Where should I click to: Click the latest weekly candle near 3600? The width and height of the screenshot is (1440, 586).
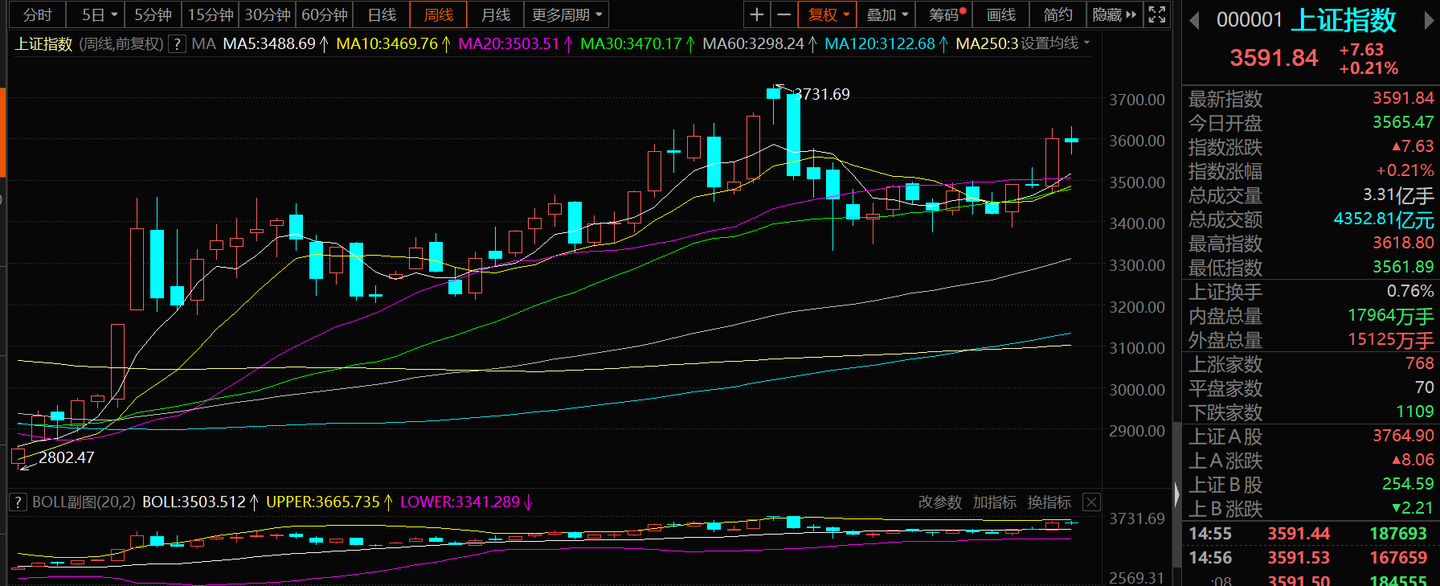pyautogui.click(x=1072, y=141)
